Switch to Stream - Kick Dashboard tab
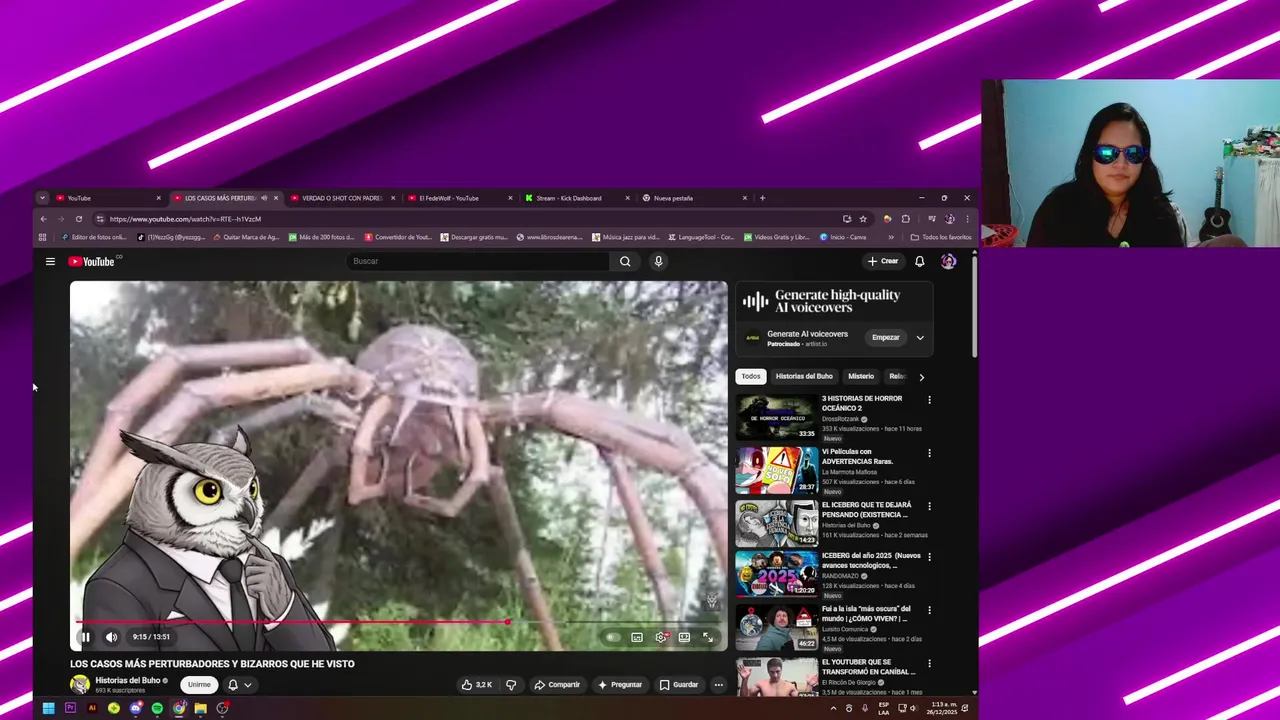This screenshot has width=1280, height=720. pyautogui.click(x=577, y=198)
